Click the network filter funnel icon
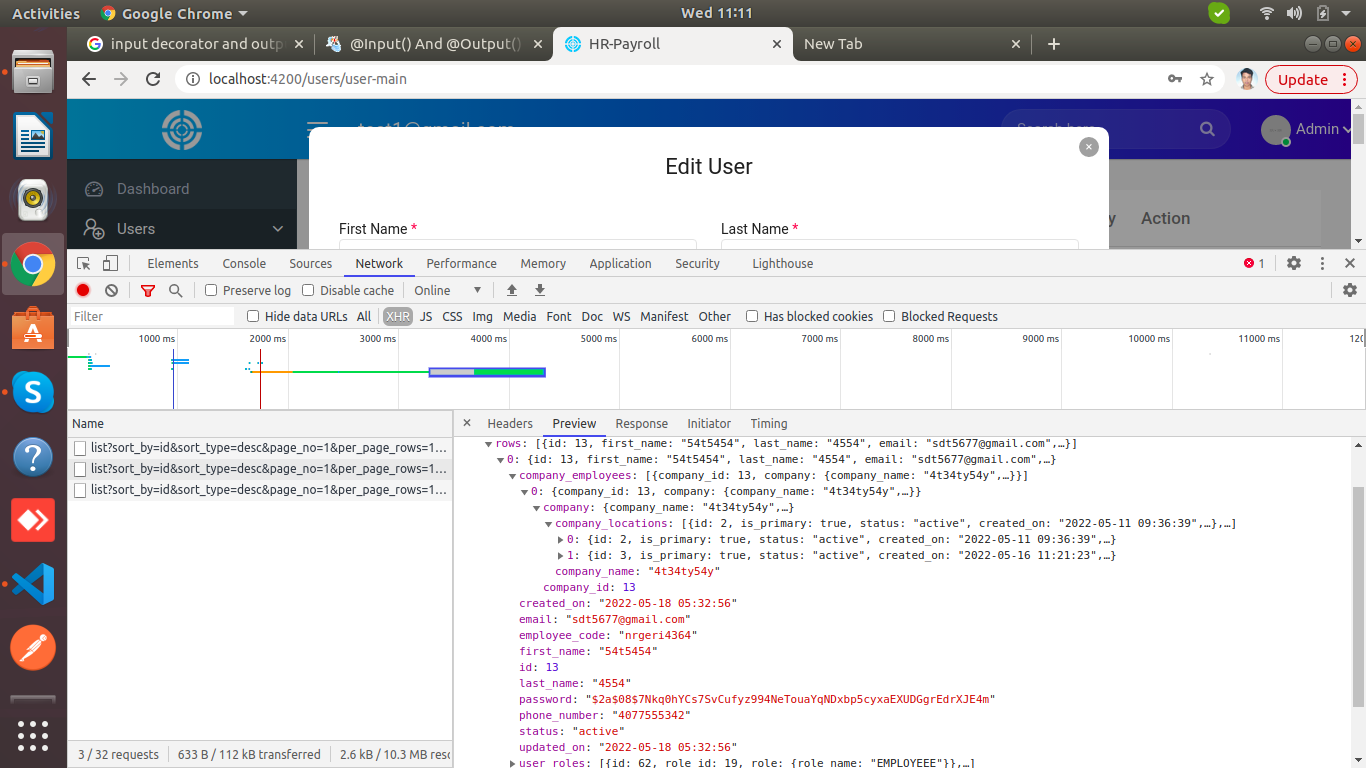This screenshot has width=1366, height=768. click(148, 290)
